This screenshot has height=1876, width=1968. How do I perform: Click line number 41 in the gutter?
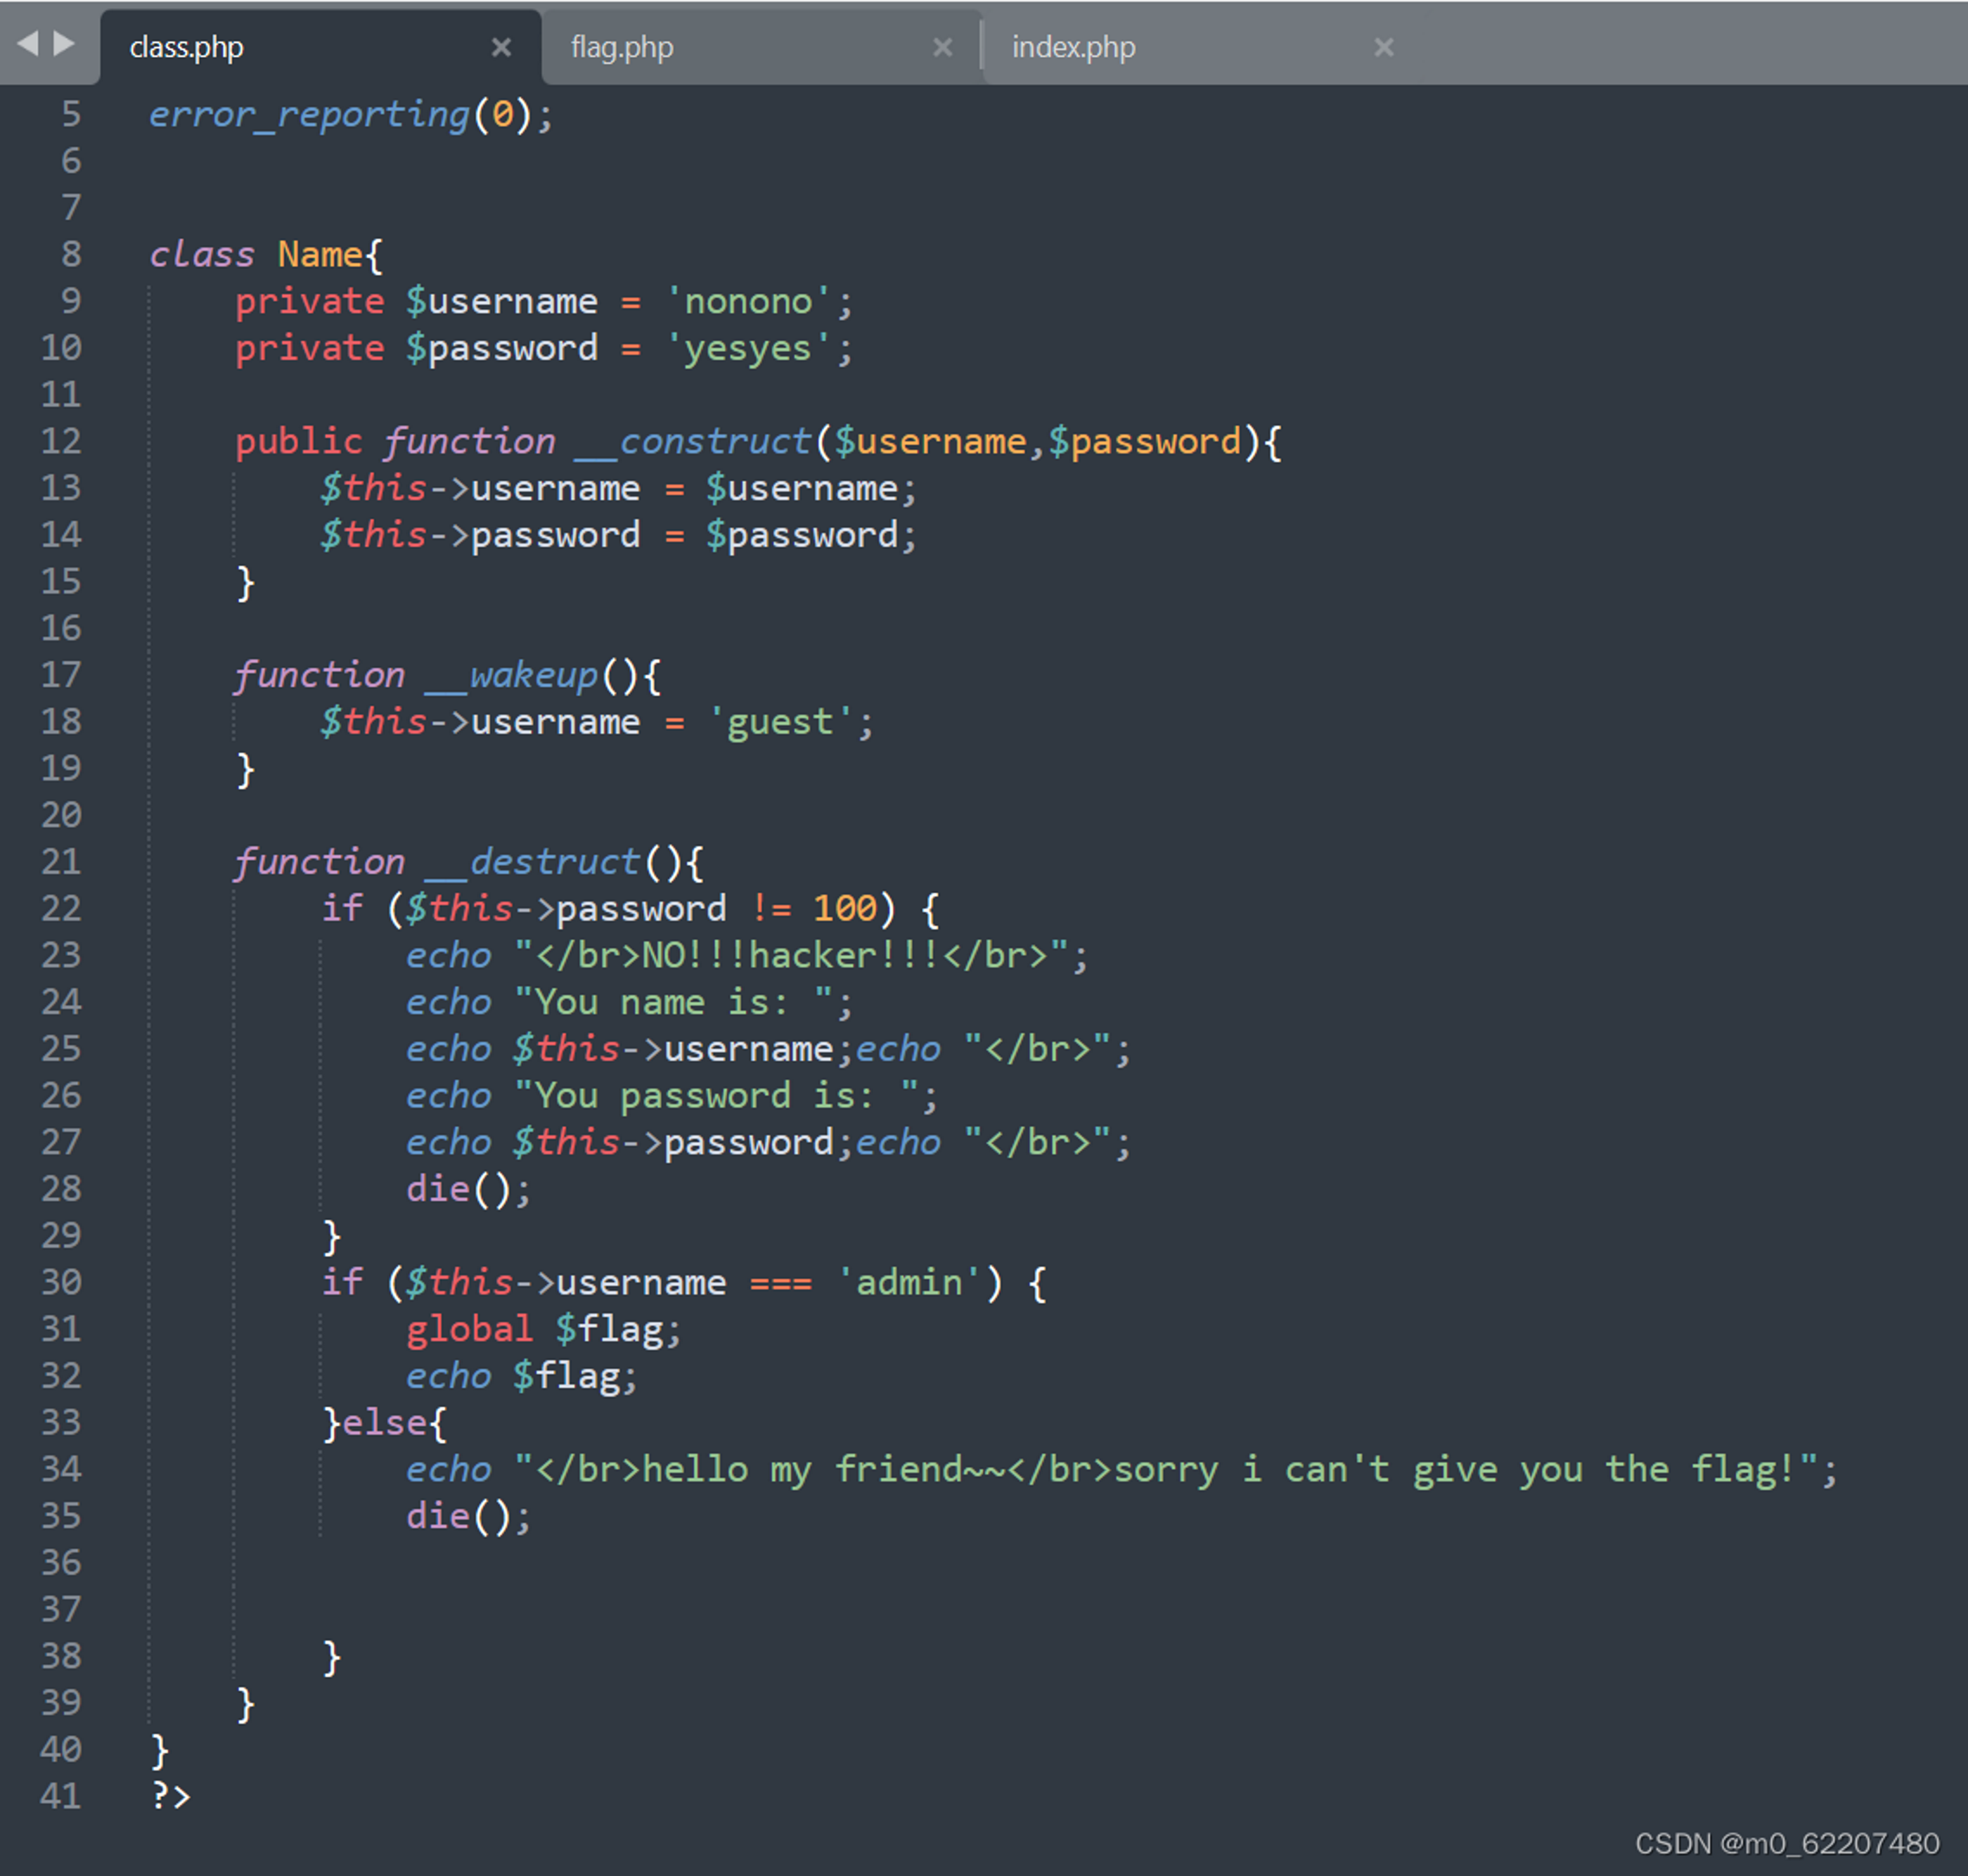[61, 1797]
